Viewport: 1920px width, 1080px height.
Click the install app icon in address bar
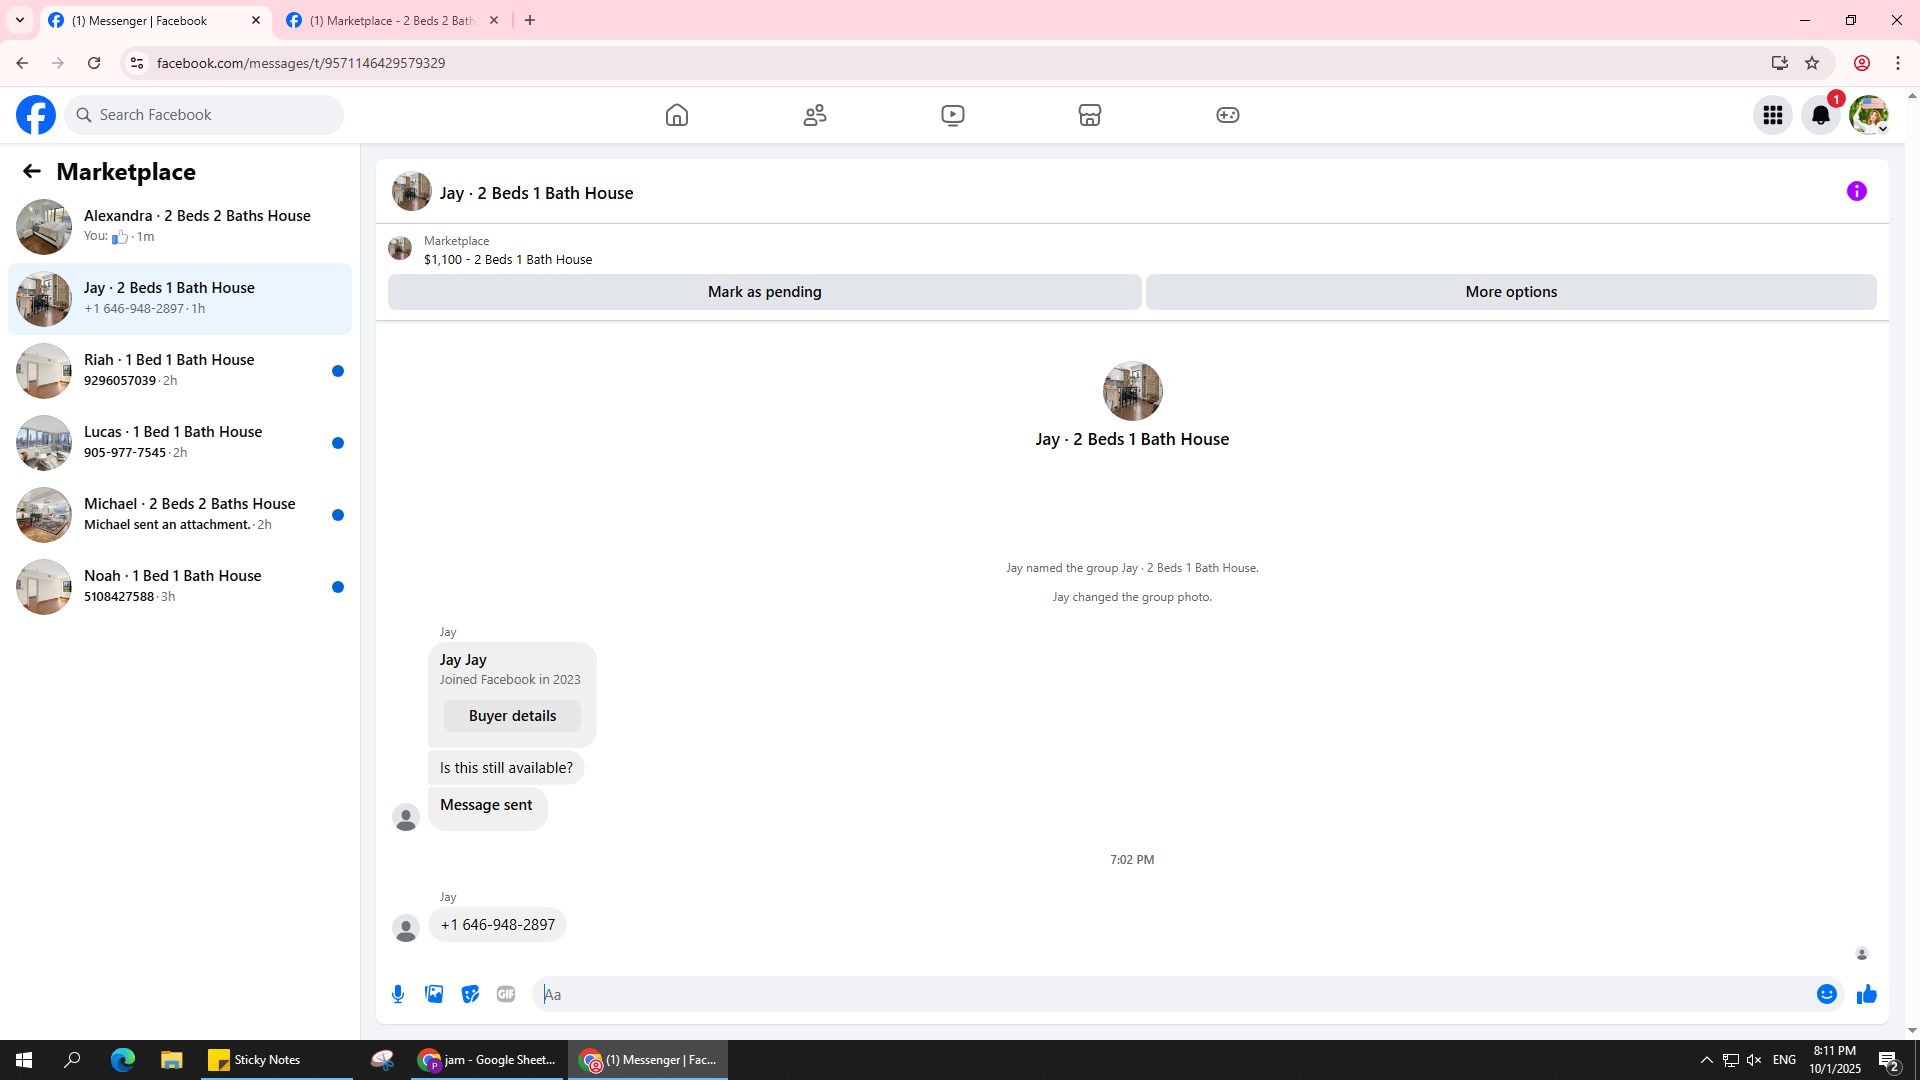[1780, 63]
